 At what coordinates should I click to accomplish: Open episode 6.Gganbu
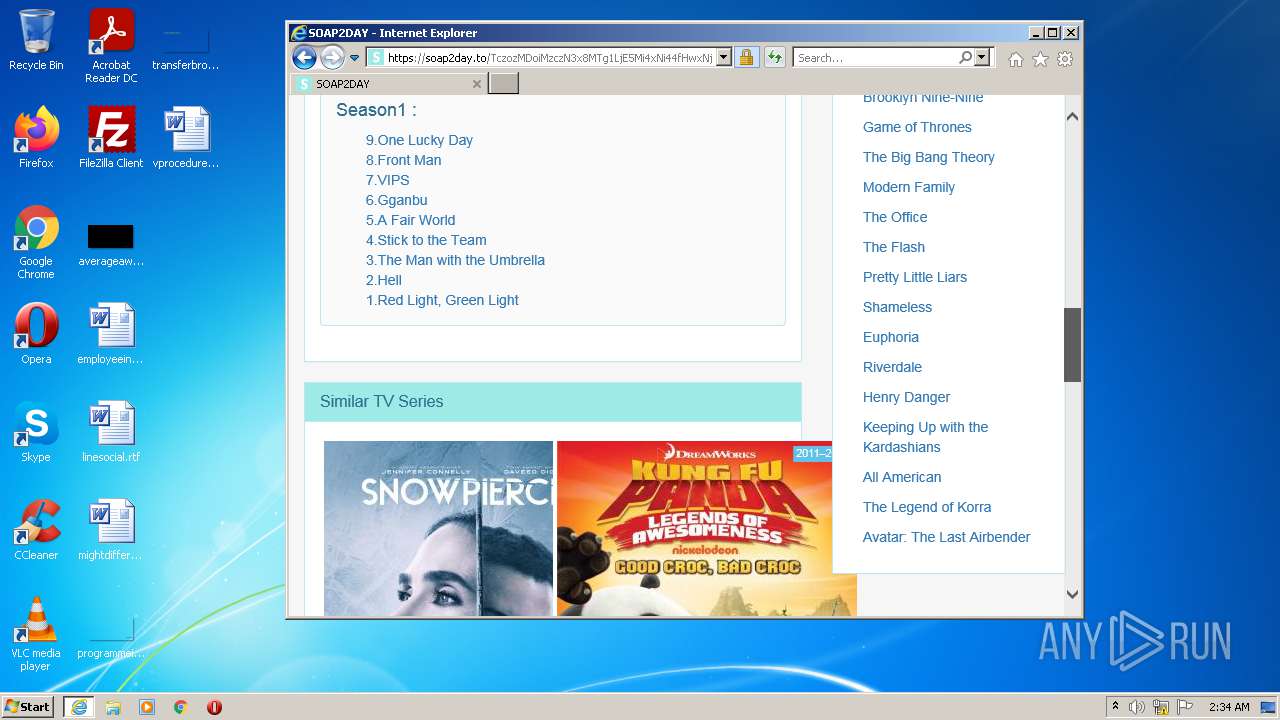pos(397,200)
